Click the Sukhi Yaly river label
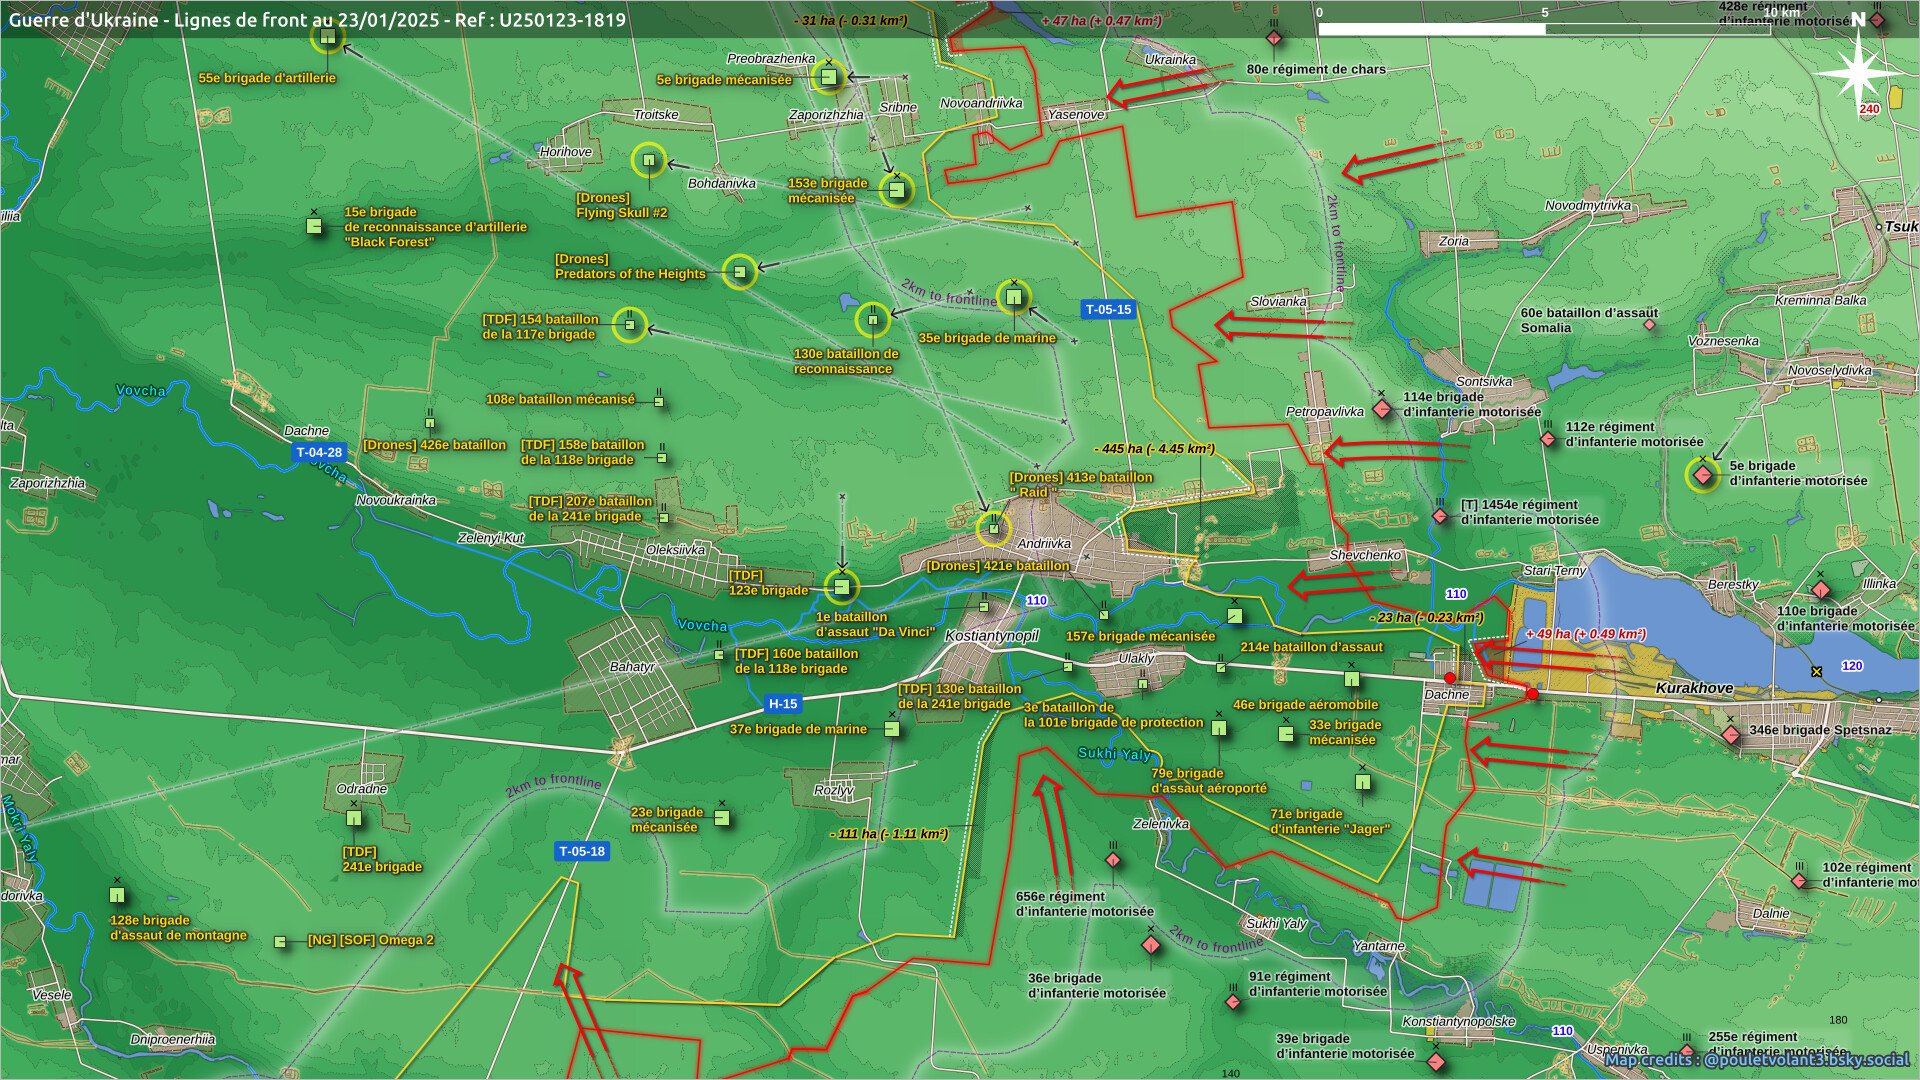The image size is (1920, 1080). (1114, 754)
